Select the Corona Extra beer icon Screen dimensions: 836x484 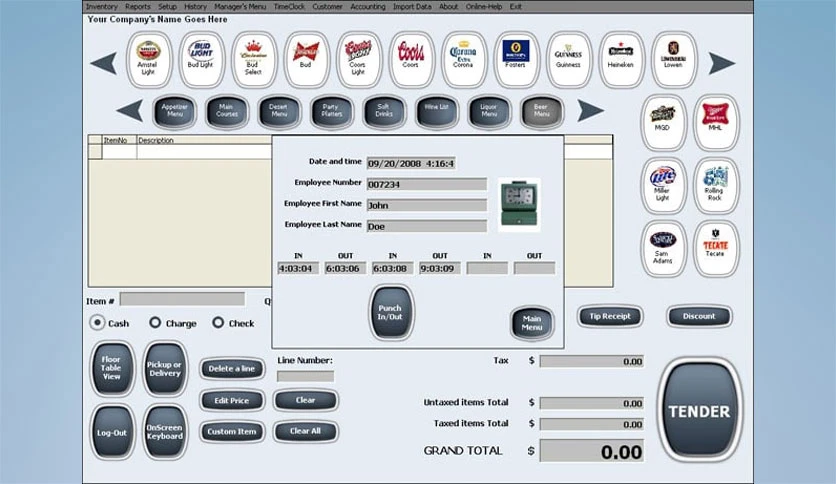[463, 59]
